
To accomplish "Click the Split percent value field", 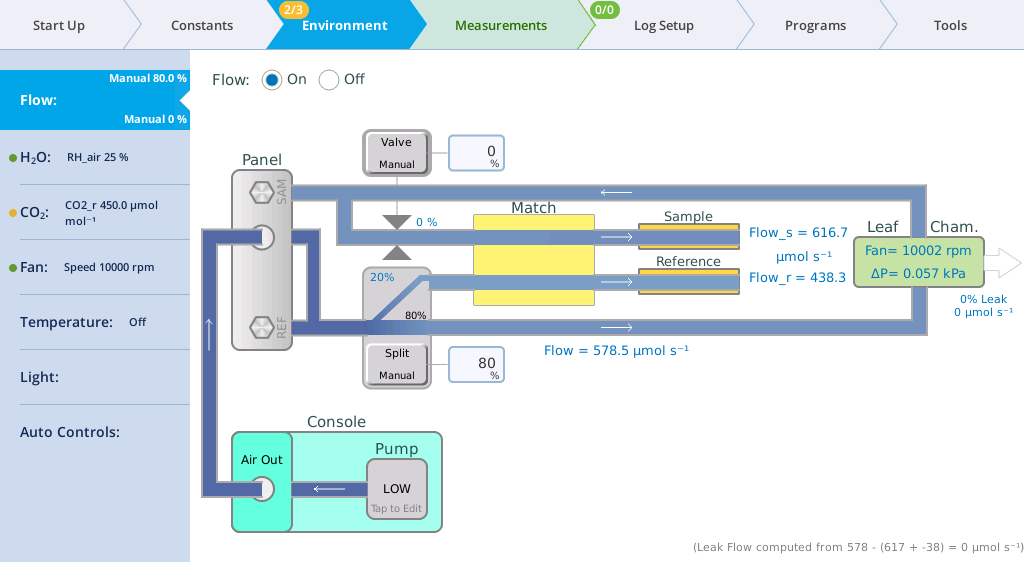I will pos(477,364).
